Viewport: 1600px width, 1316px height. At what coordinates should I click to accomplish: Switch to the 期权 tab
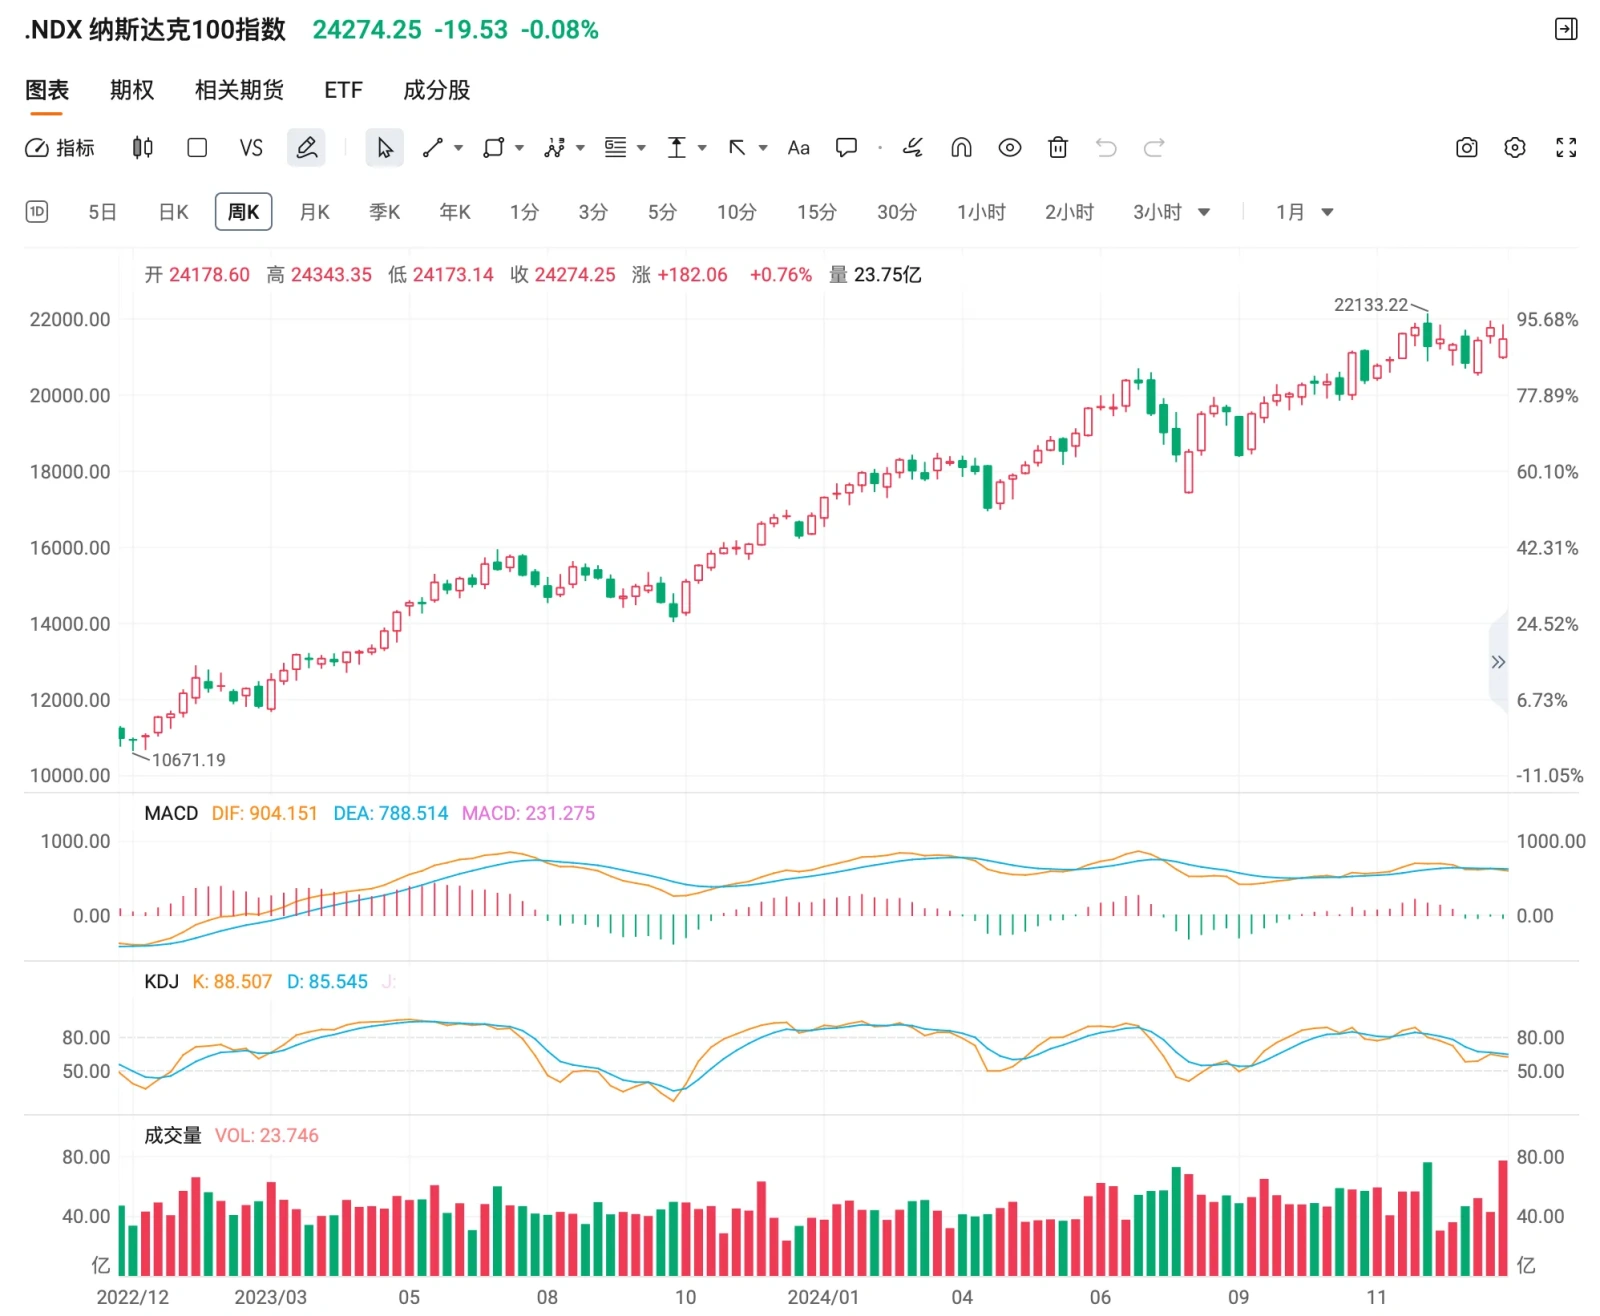tap(132, 90)
